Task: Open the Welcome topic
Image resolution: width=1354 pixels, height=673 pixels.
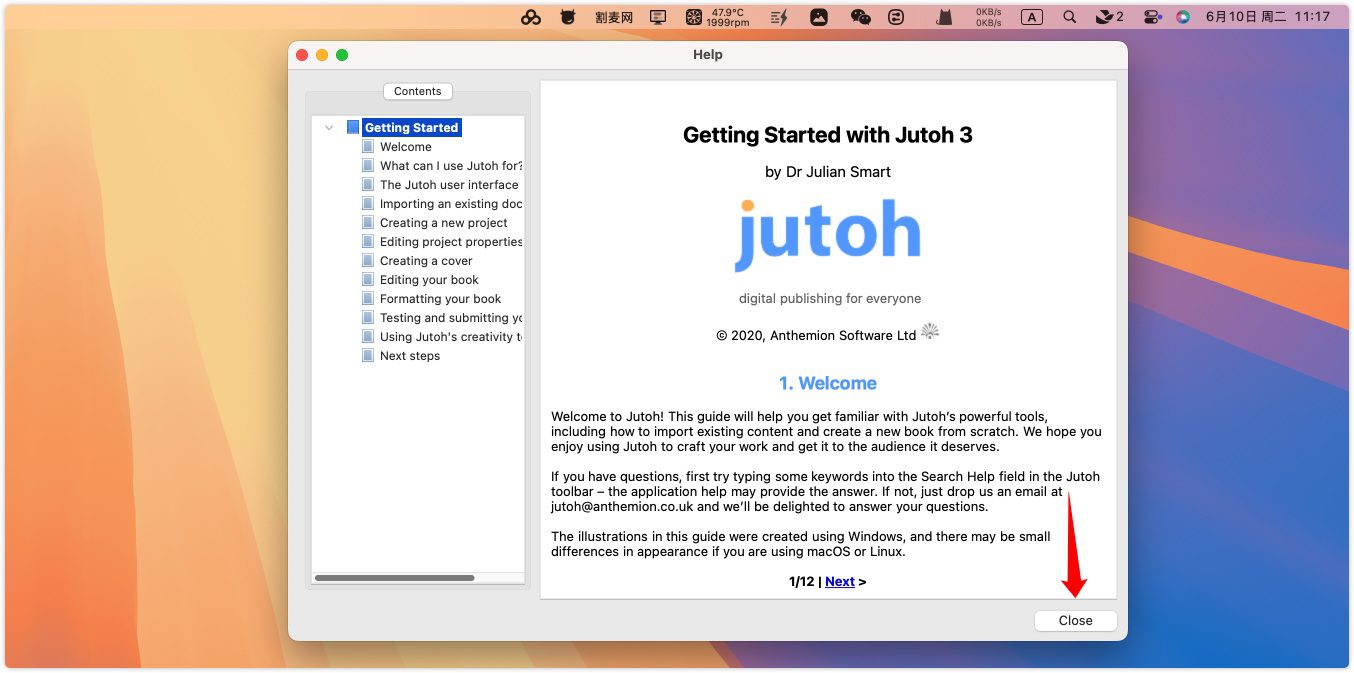Action: tap(405, 147)
